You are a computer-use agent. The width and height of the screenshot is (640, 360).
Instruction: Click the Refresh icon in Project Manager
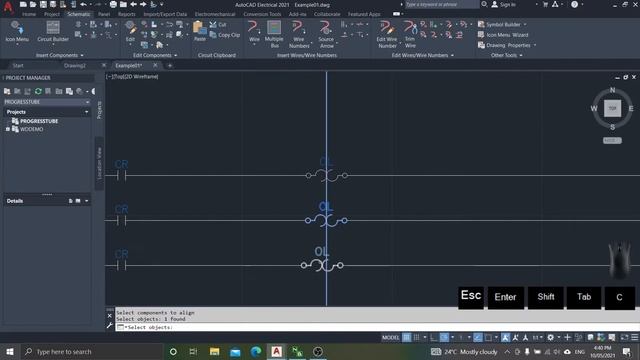[x=38, y=91]
